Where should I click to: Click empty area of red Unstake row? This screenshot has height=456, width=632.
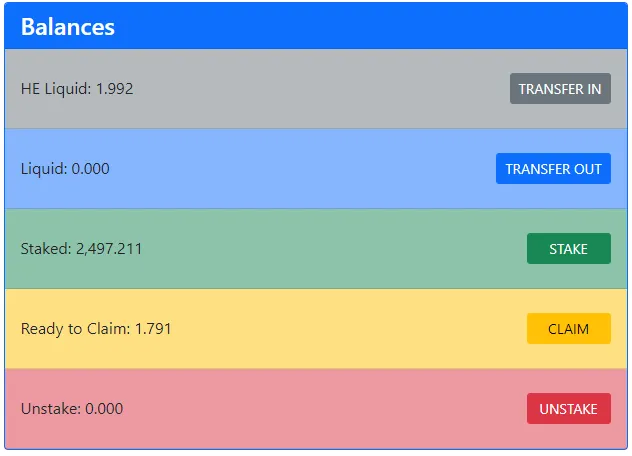320,409
